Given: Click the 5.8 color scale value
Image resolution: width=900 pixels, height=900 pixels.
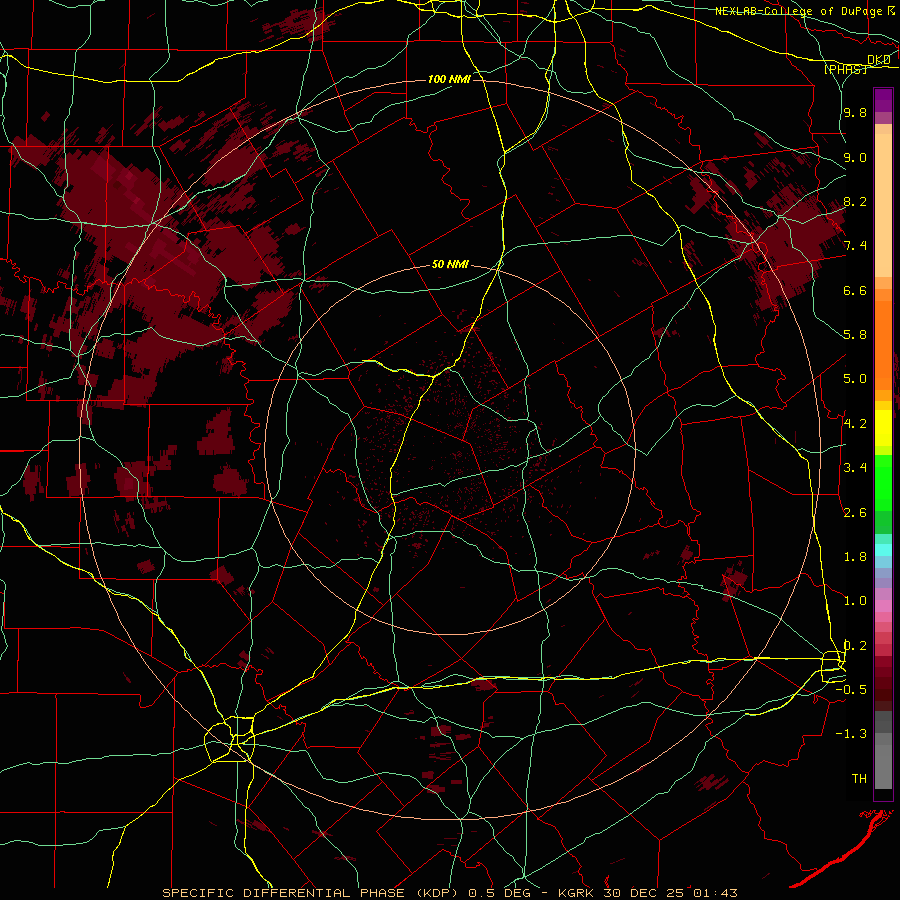Looking at the screenshot, I should coord(855,335).
